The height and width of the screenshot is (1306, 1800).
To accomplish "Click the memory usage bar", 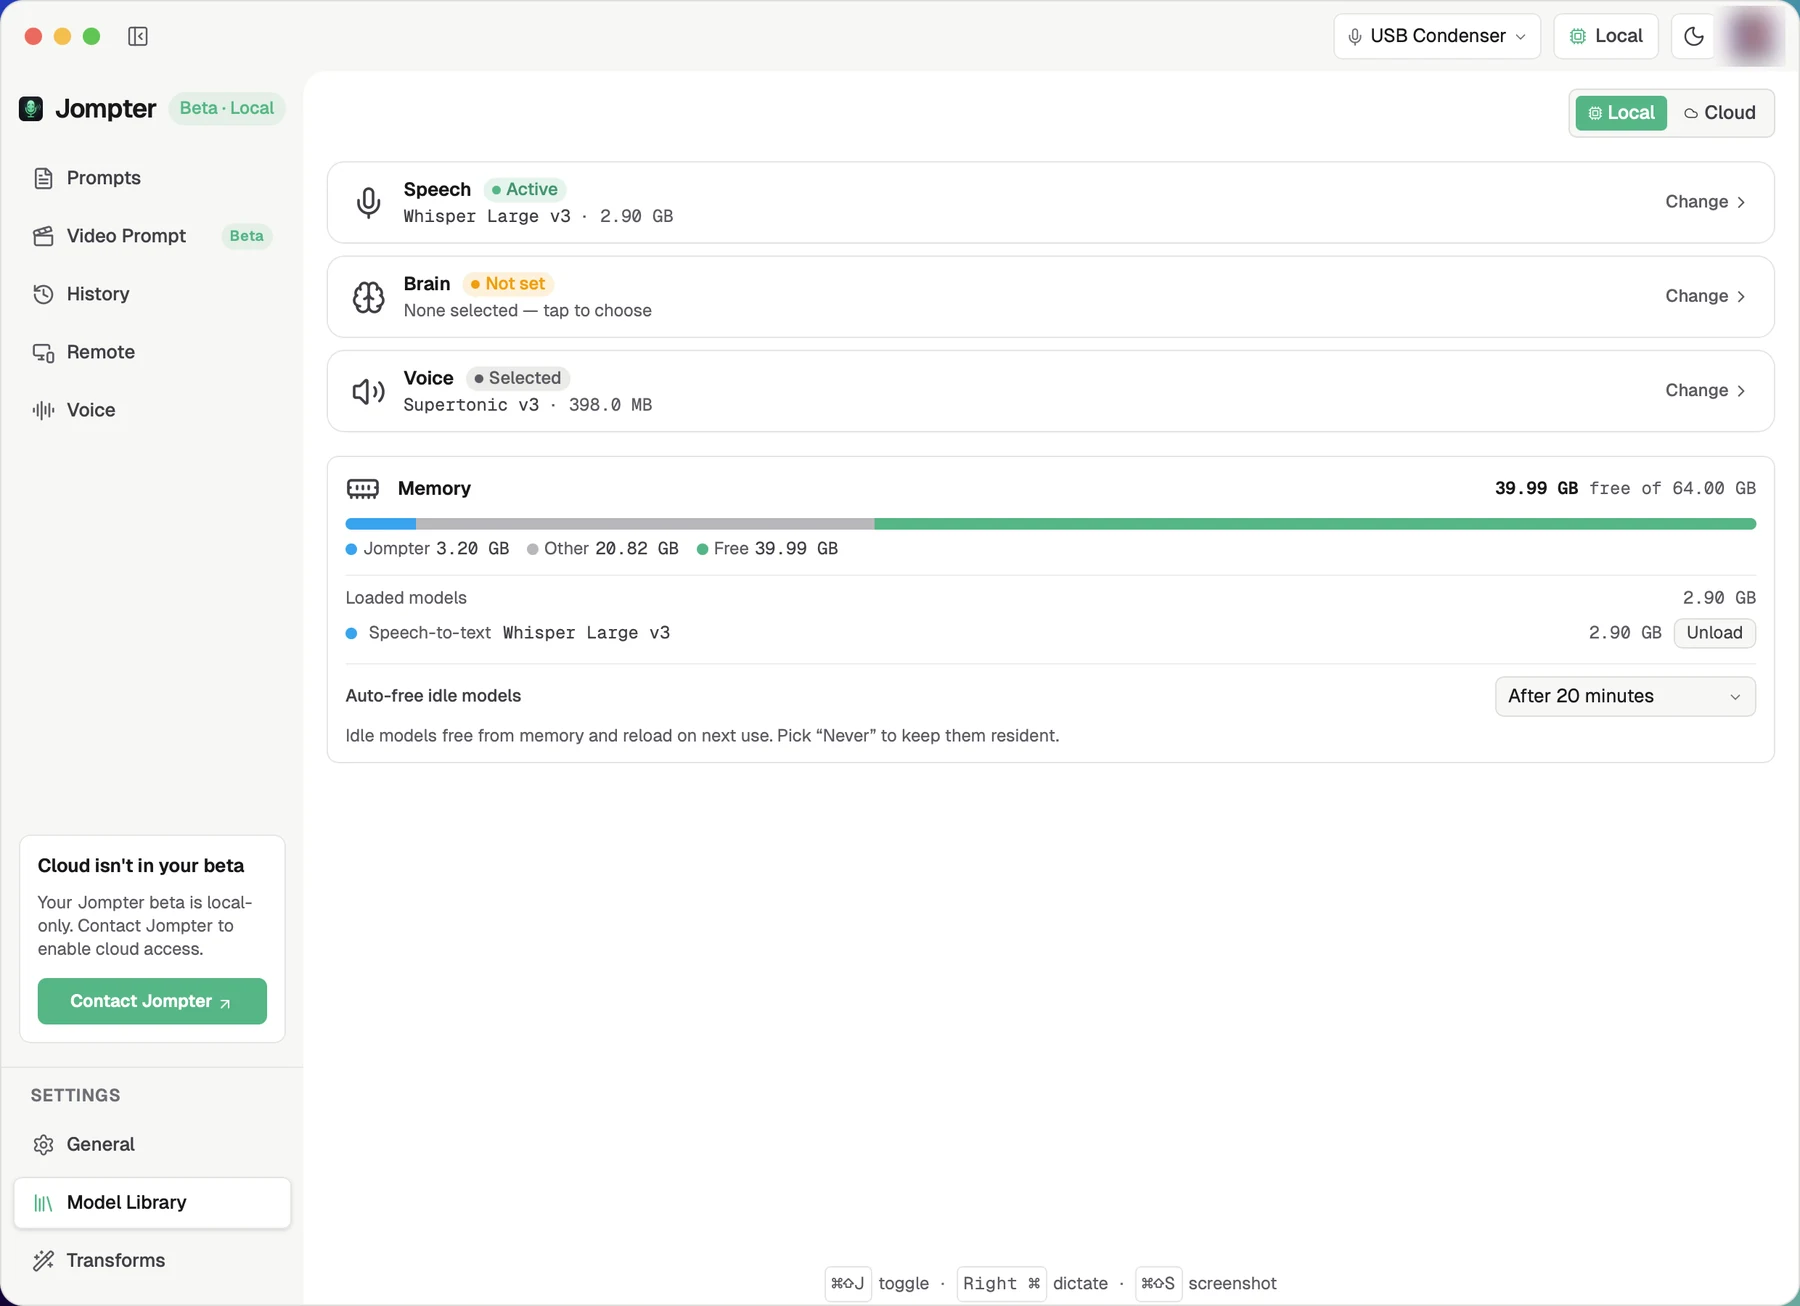I will tap(1050, 524).
